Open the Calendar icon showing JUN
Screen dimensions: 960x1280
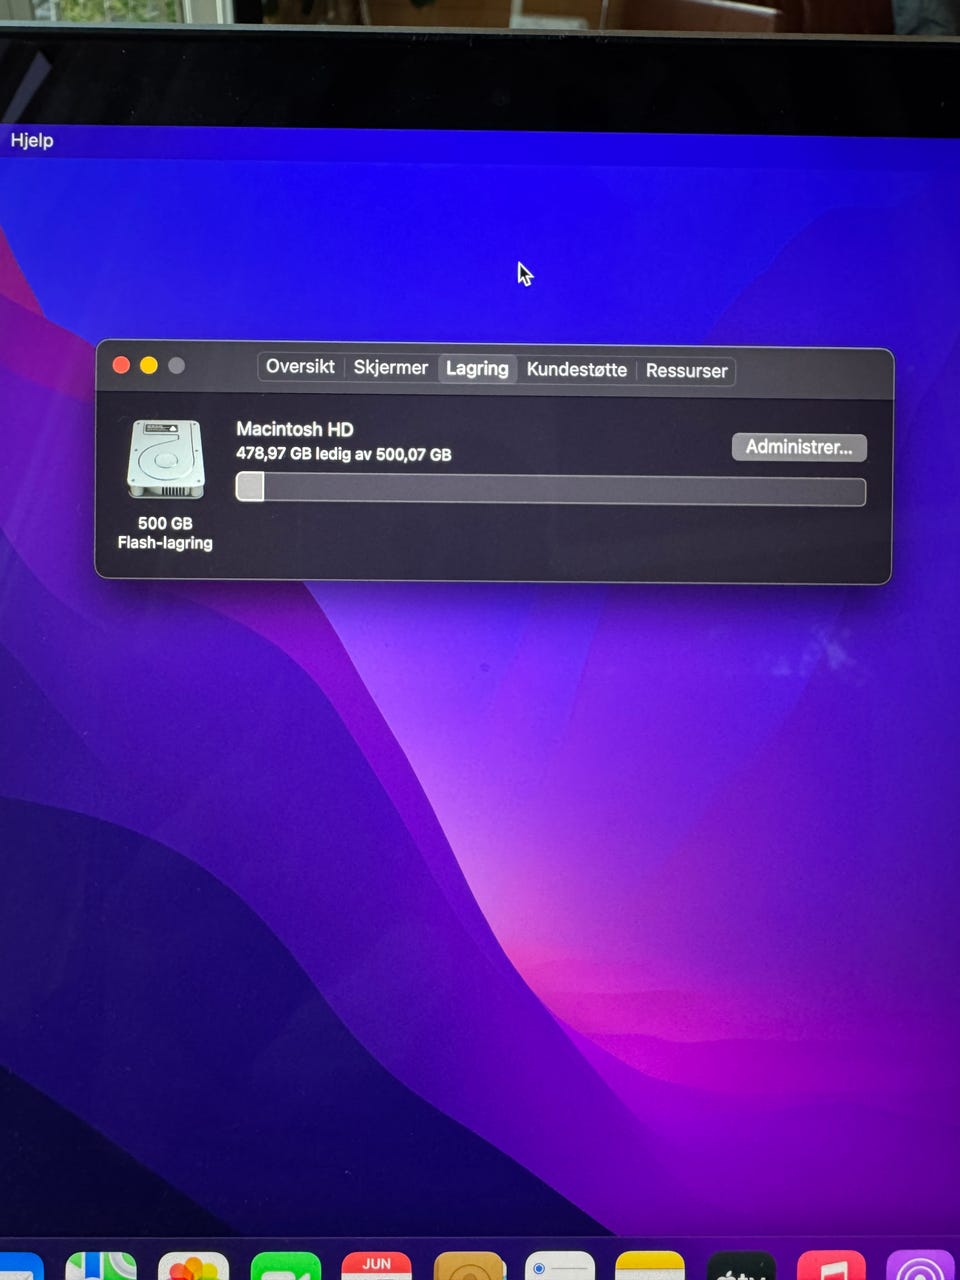(376, 1266)
